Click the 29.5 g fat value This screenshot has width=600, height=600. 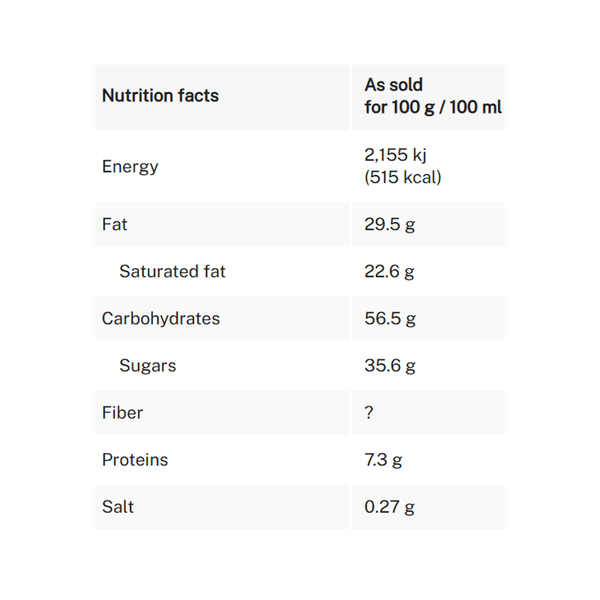[390, 224]
